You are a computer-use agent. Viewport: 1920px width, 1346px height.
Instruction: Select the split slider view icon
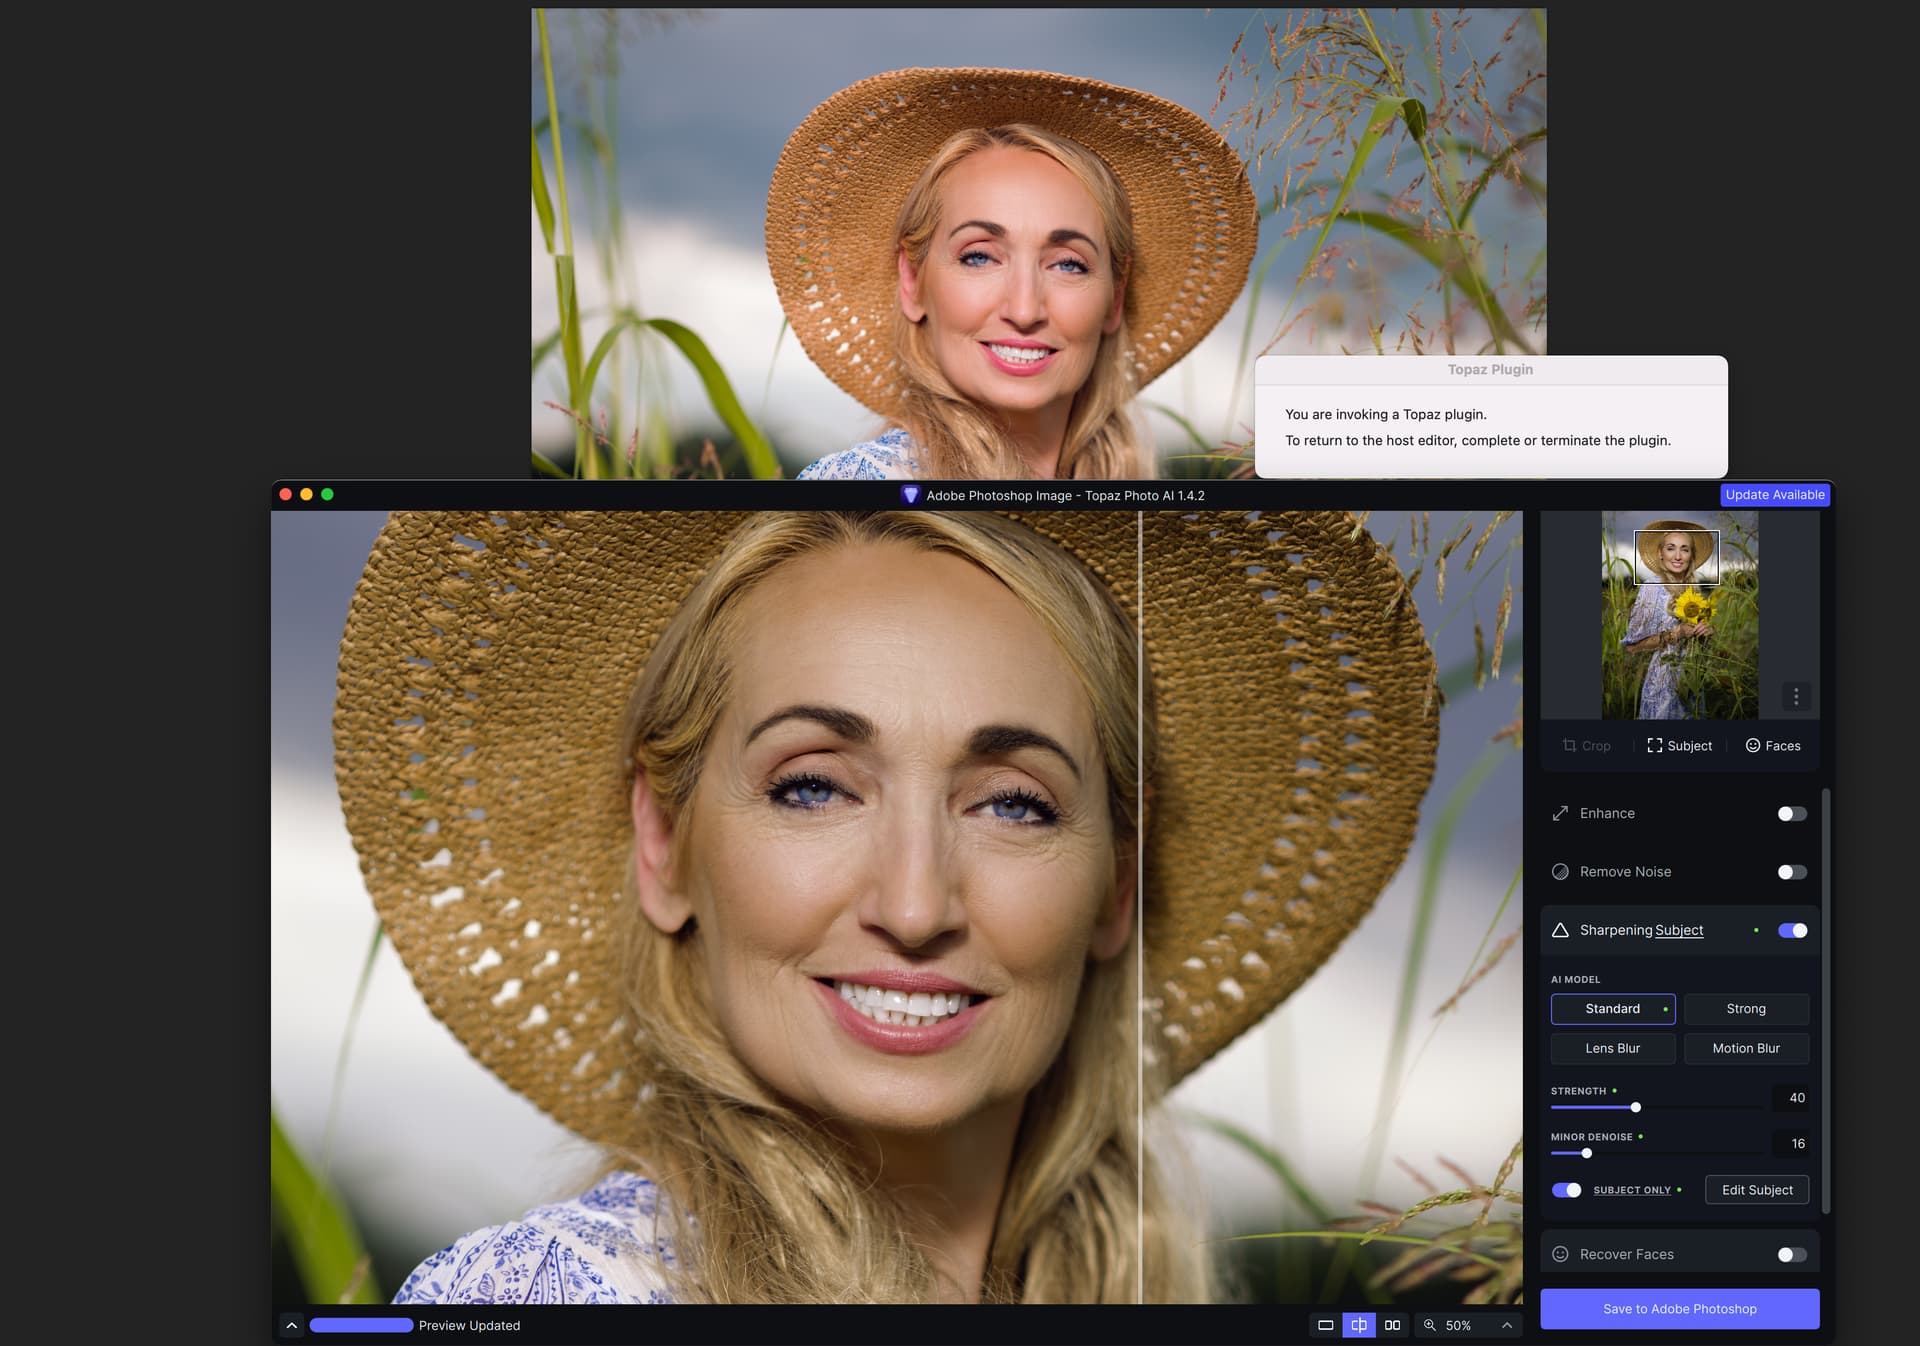1359,1325
